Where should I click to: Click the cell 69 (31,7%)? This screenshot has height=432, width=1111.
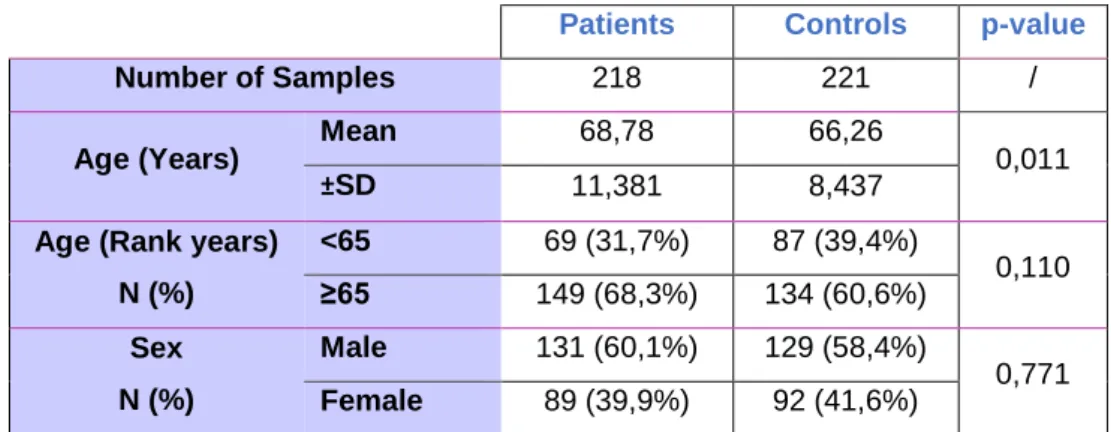click(616, 243)
